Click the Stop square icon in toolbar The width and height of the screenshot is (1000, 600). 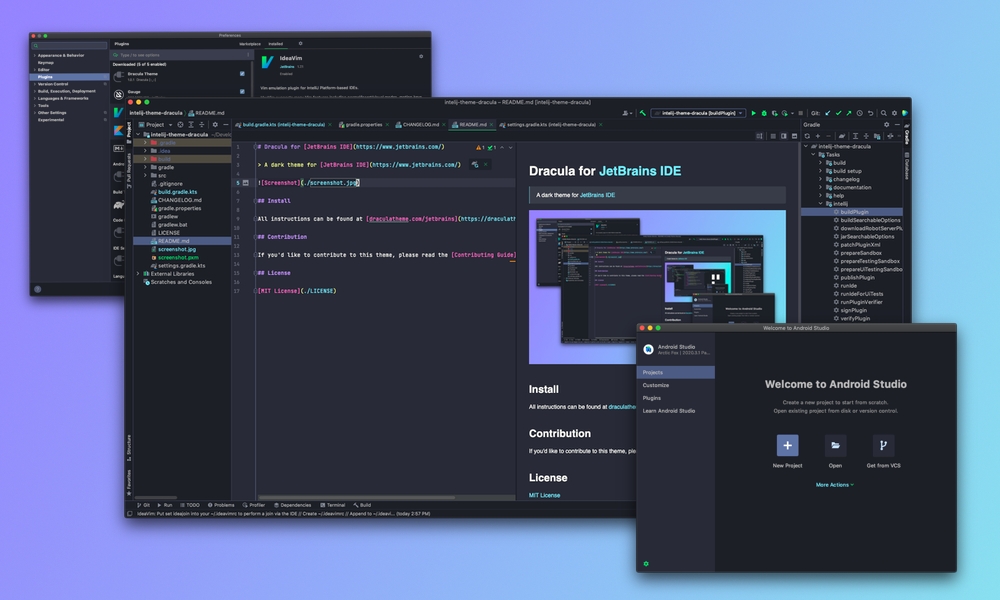tap(800, 113)
